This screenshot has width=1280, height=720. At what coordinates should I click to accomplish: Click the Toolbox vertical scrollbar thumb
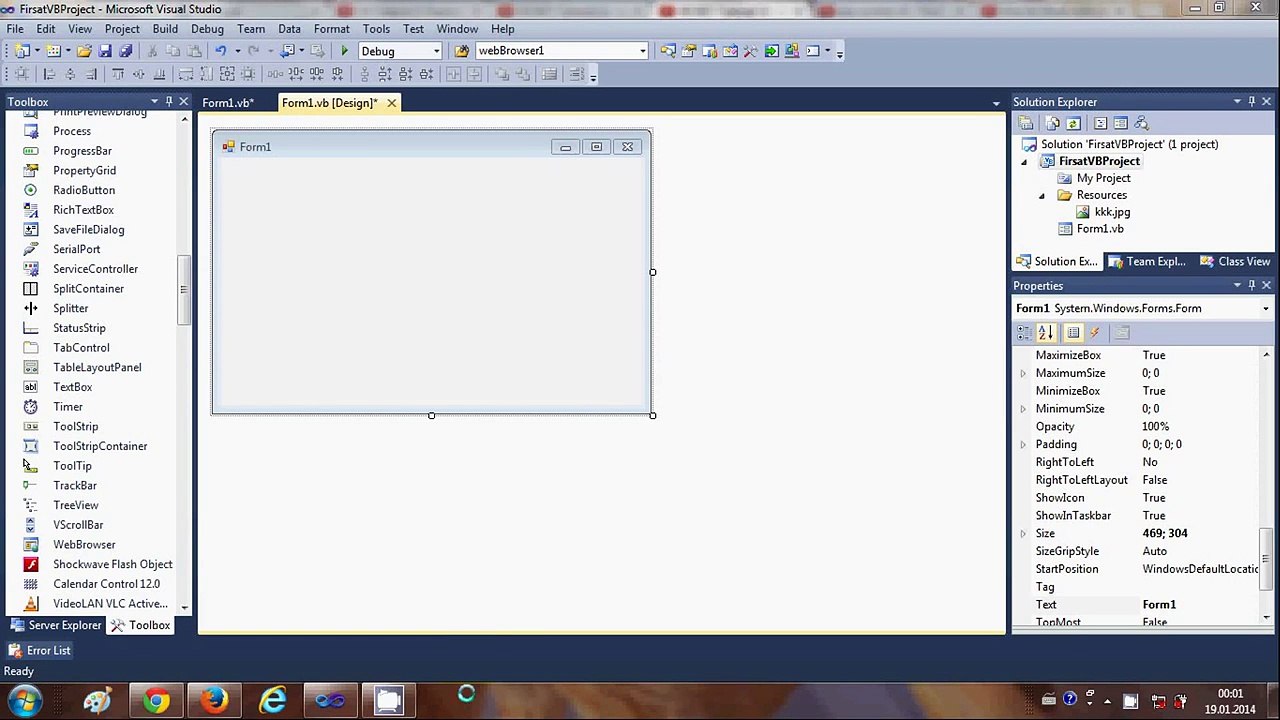[x=183, y=289]
